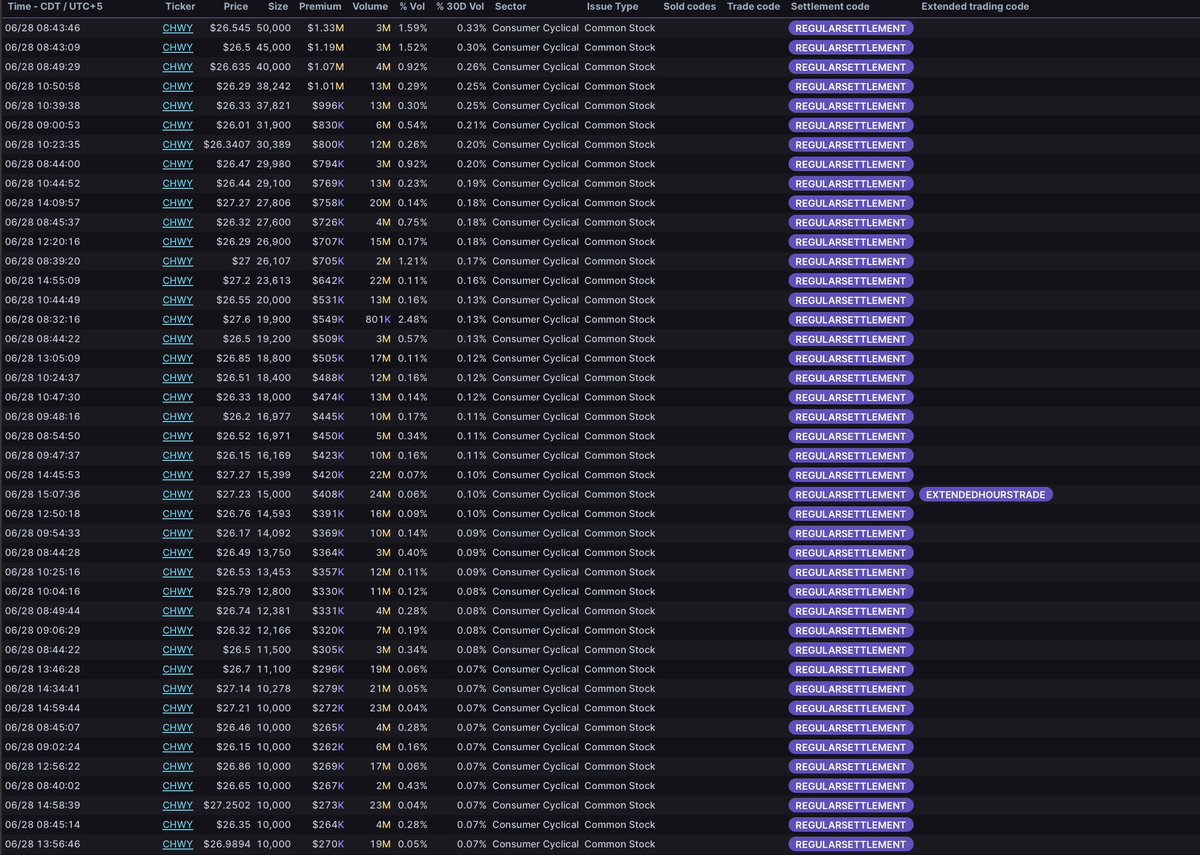
Task: Select the price $26.3407
Action: (227, 145)
